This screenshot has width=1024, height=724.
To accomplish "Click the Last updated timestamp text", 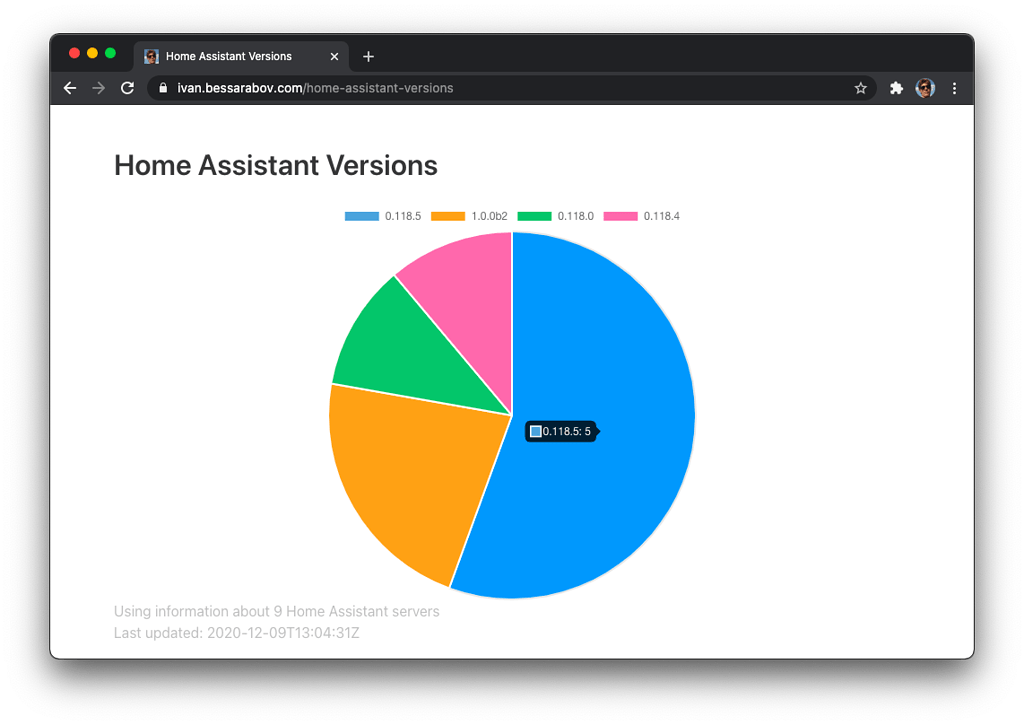I will pyautogui.click(x=237, y=632).
